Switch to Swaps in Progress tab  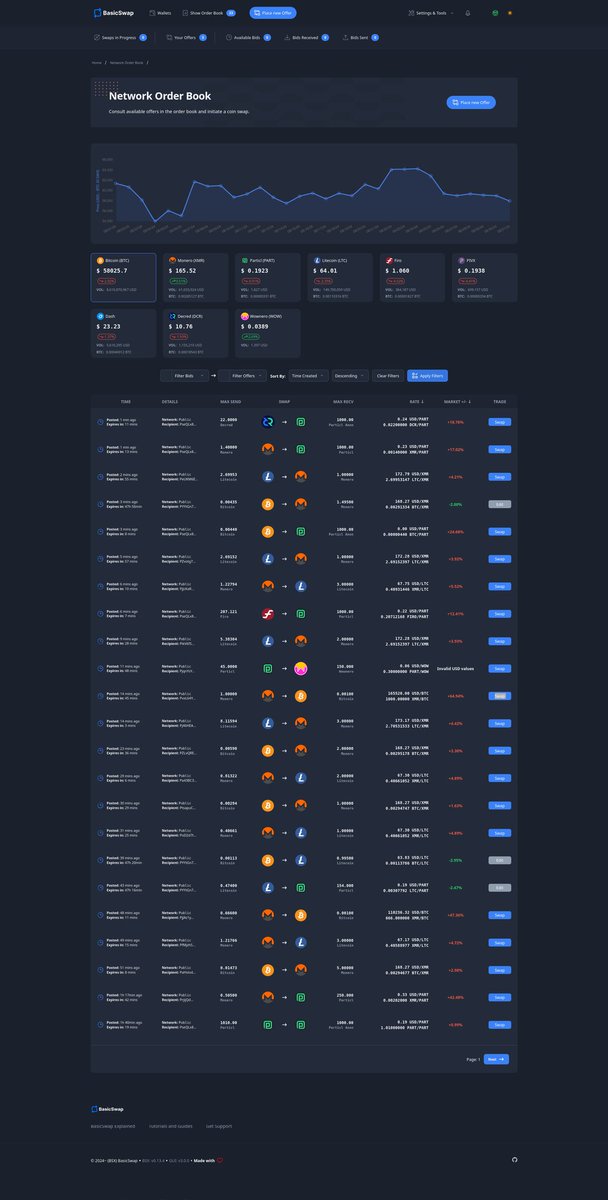pos(119,37)
